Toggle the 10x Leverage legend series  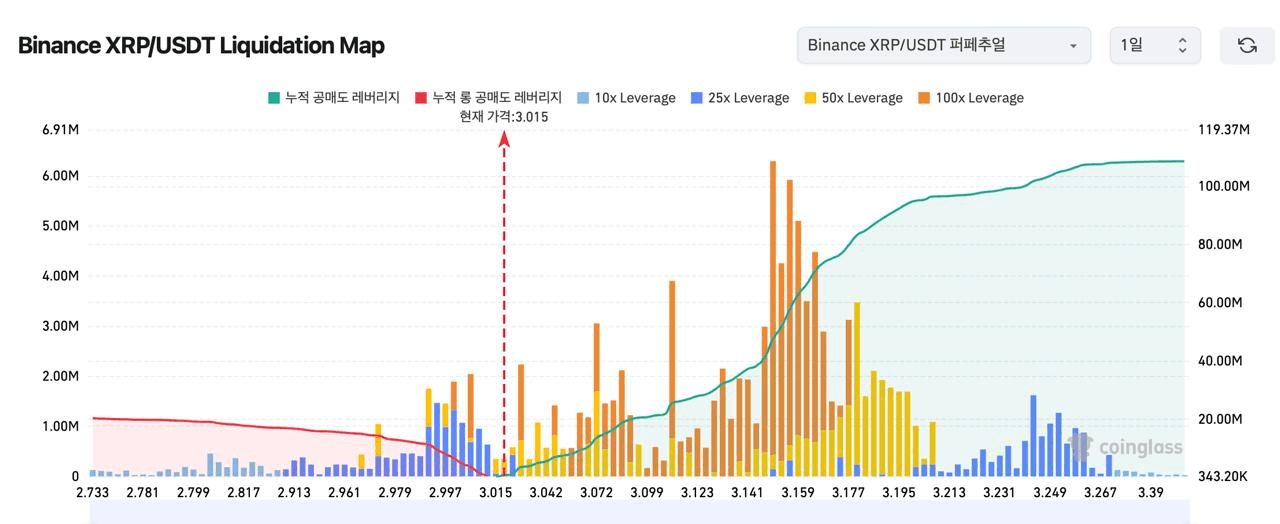point(626,98)
